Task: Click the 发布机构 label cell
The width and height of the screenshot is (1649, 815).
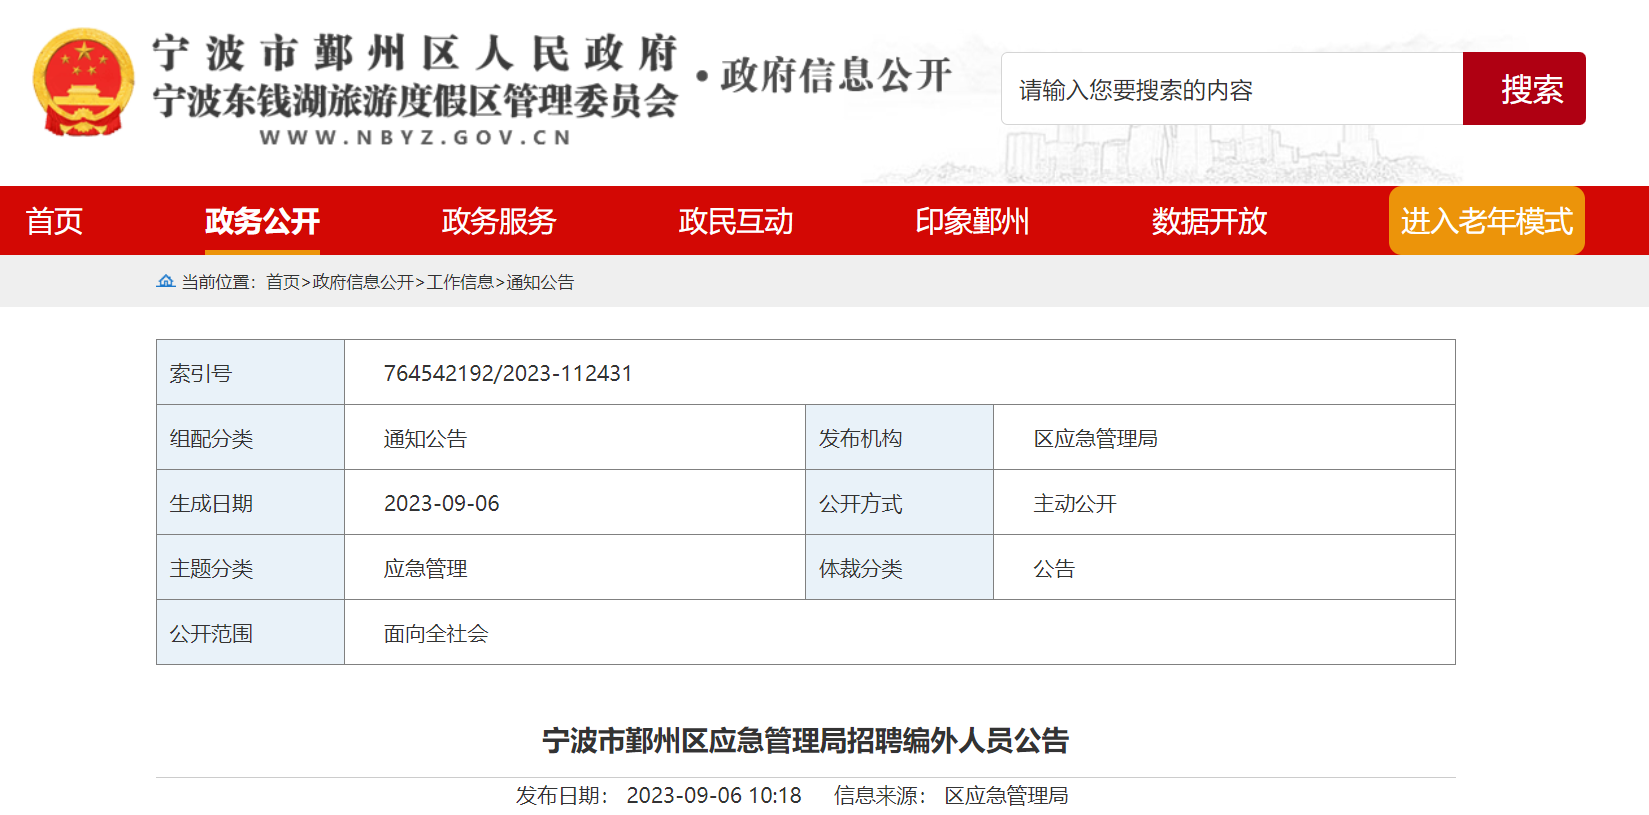Action: (900, 438)
